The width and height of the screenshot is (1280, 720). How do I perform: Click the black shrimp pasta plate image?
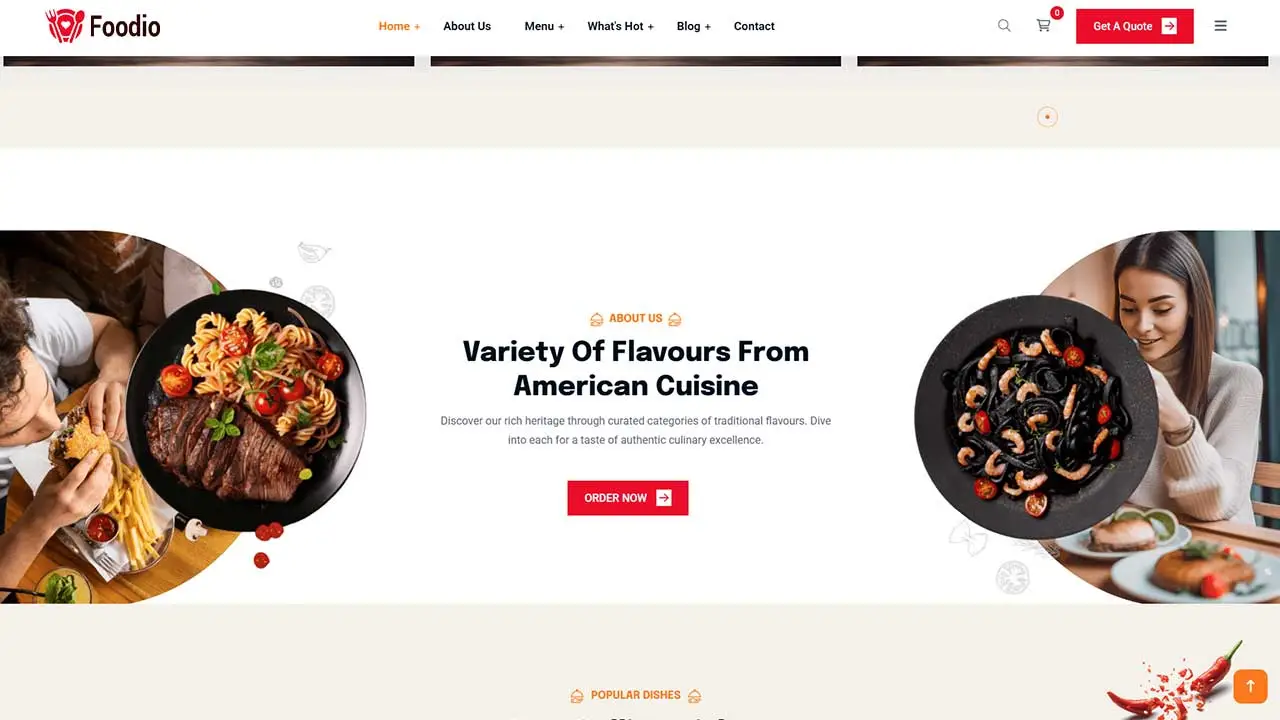coord(1036,417)
